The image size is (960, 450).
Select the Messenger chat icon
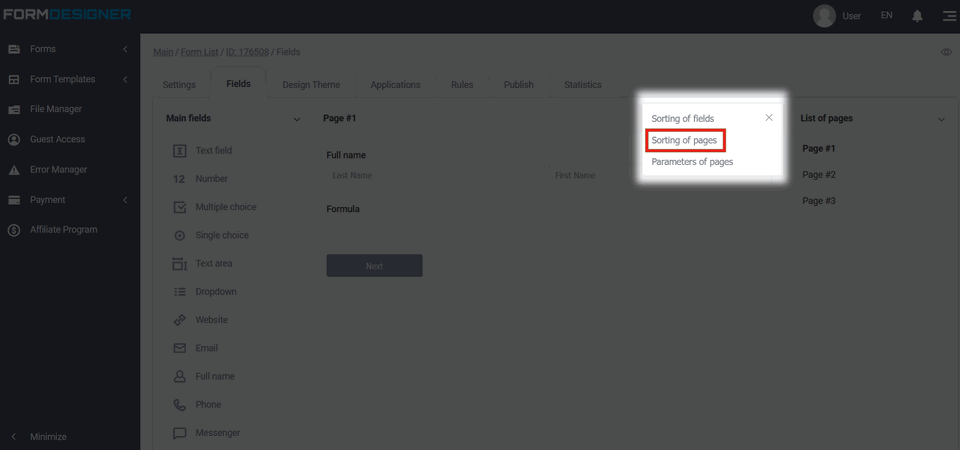click(179, 433)
